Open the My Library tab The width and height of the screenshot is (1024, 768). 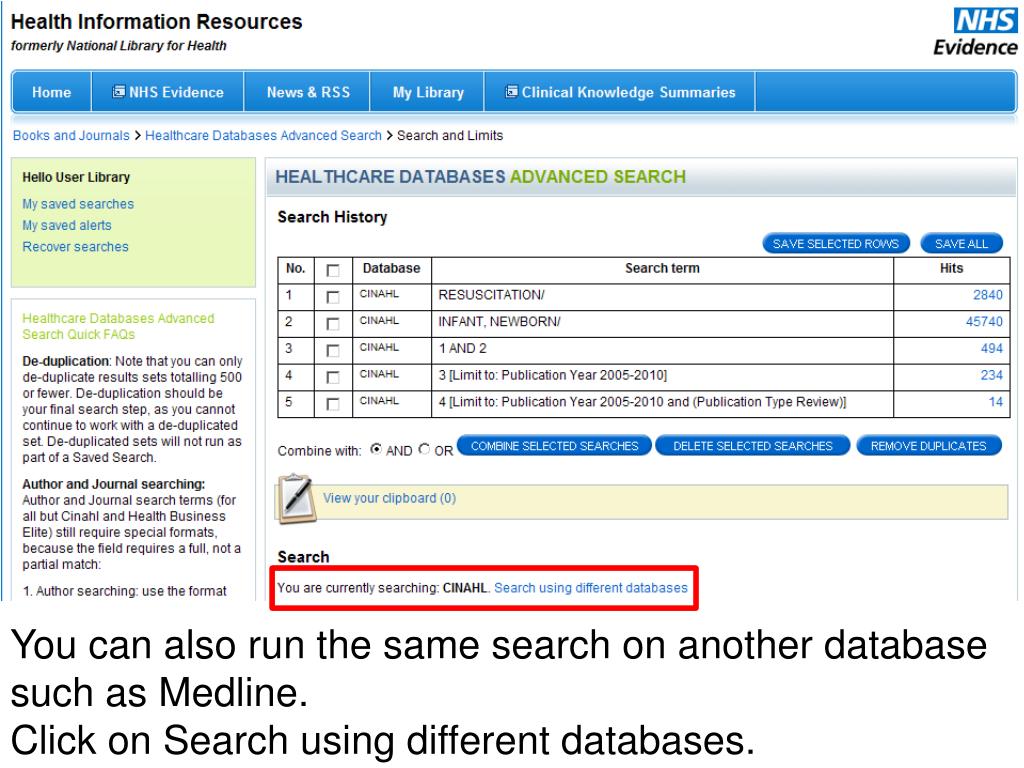(x=428, y=92)
